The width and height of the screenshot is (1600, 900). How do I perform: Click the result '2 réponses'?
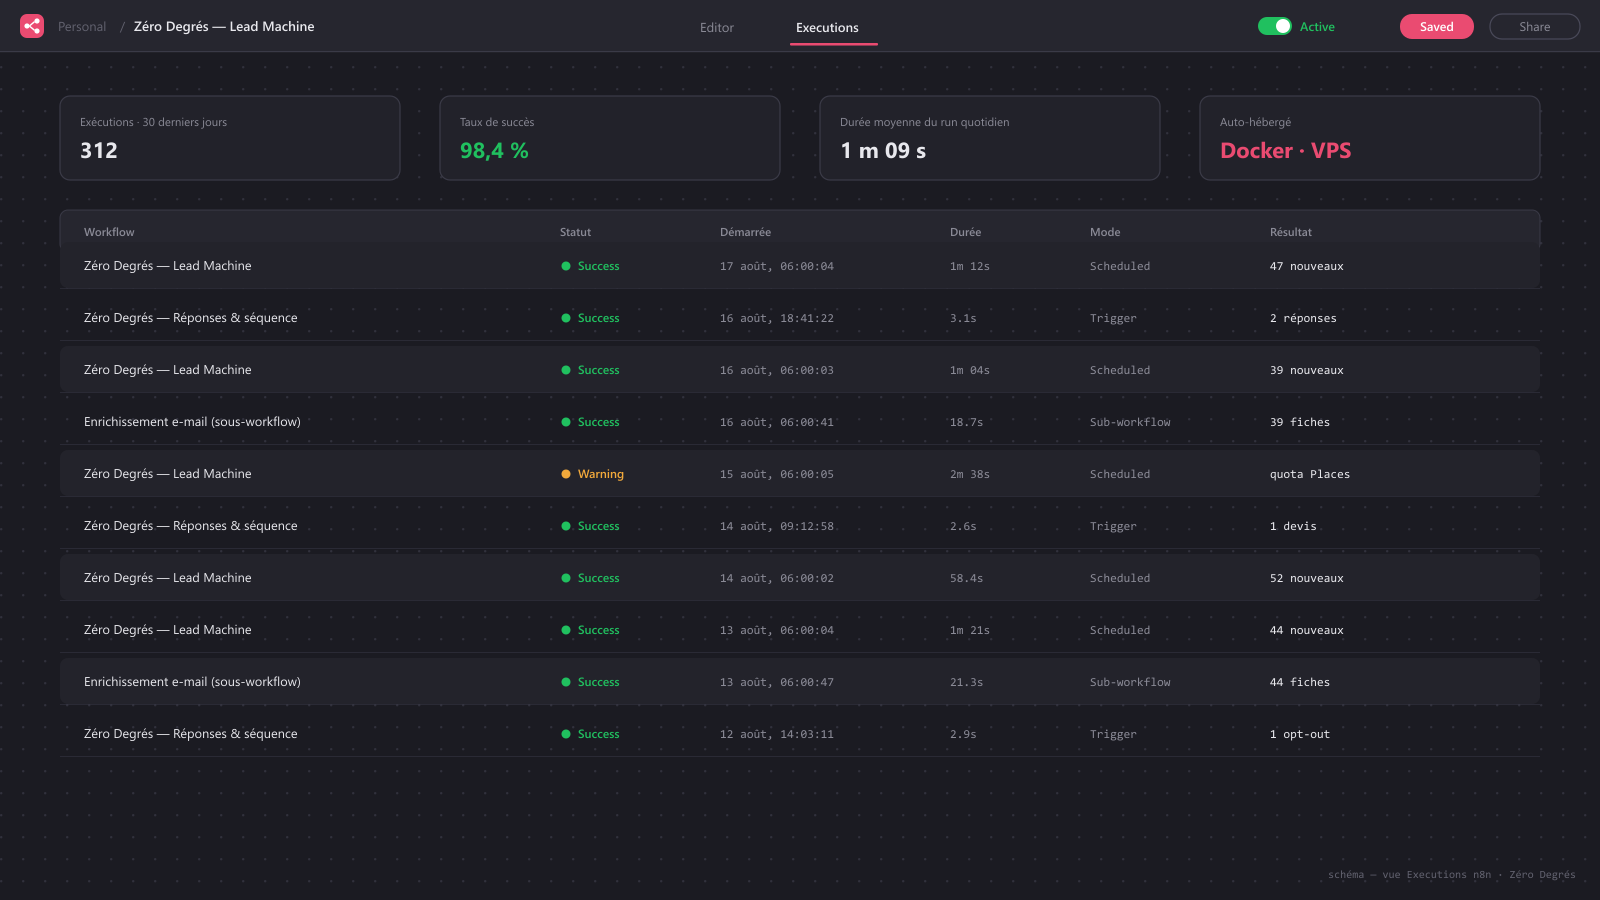pos(1303,318)
